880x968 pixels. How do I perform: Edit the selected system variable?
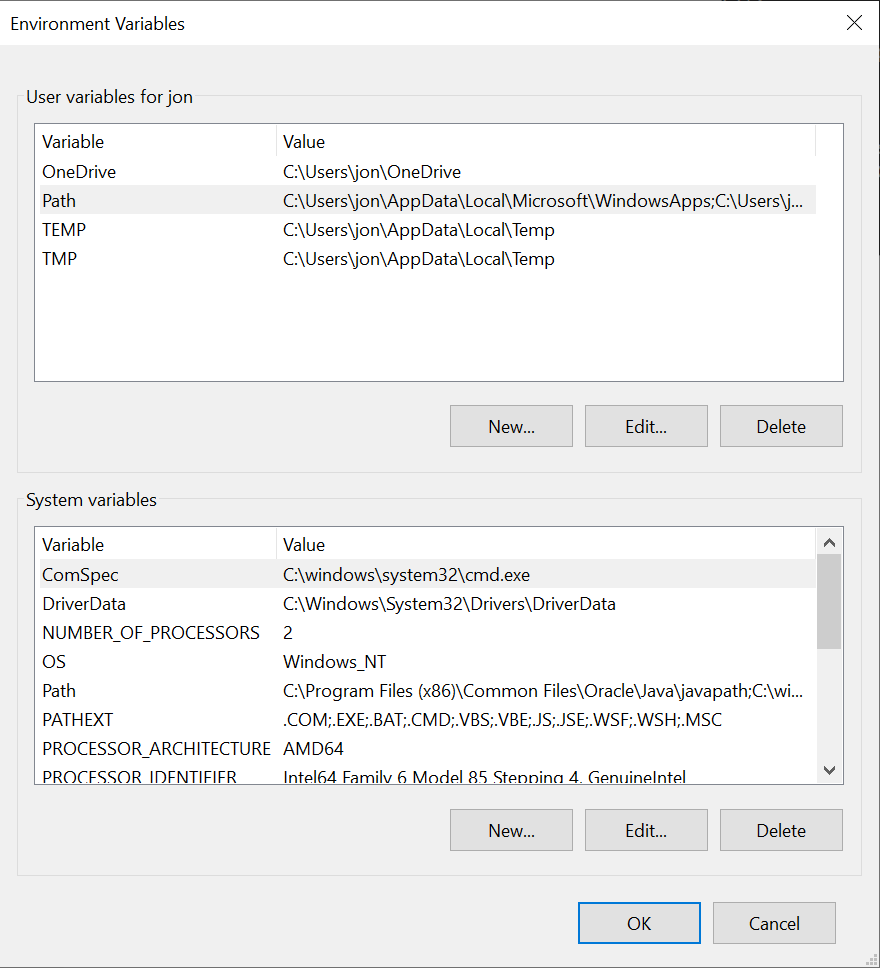(x=646, y=830)
